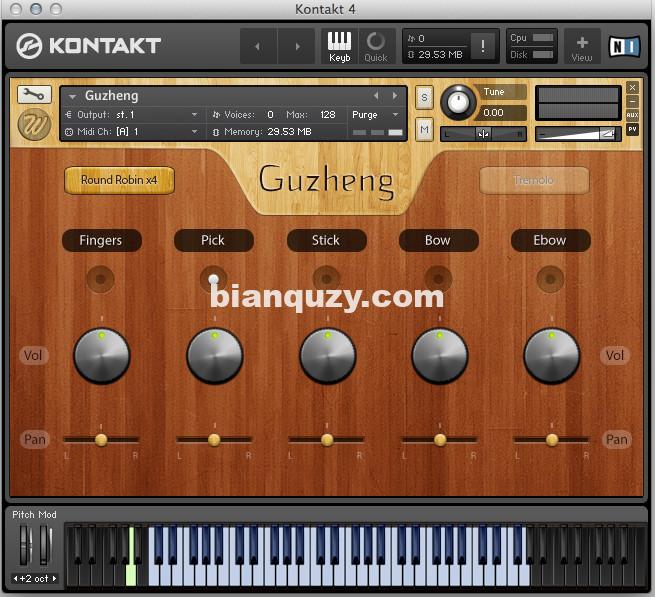Solo the Guzheng instrument
Screen dimensions: 655x597
pyautogui.click(x=424, y=98)
